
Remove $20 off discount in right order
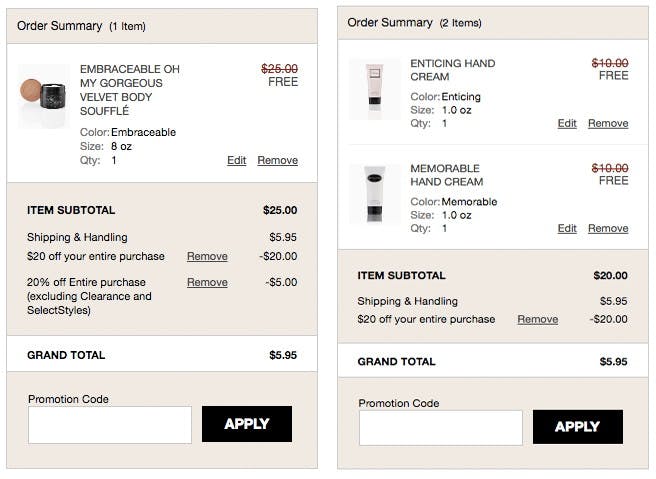(x=538, y=319)
